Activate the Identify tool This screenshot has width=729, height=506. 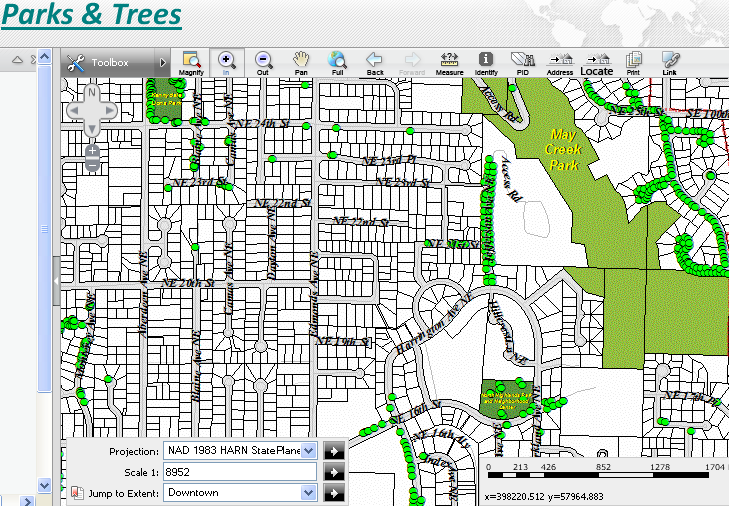click(x=486, y=62)
